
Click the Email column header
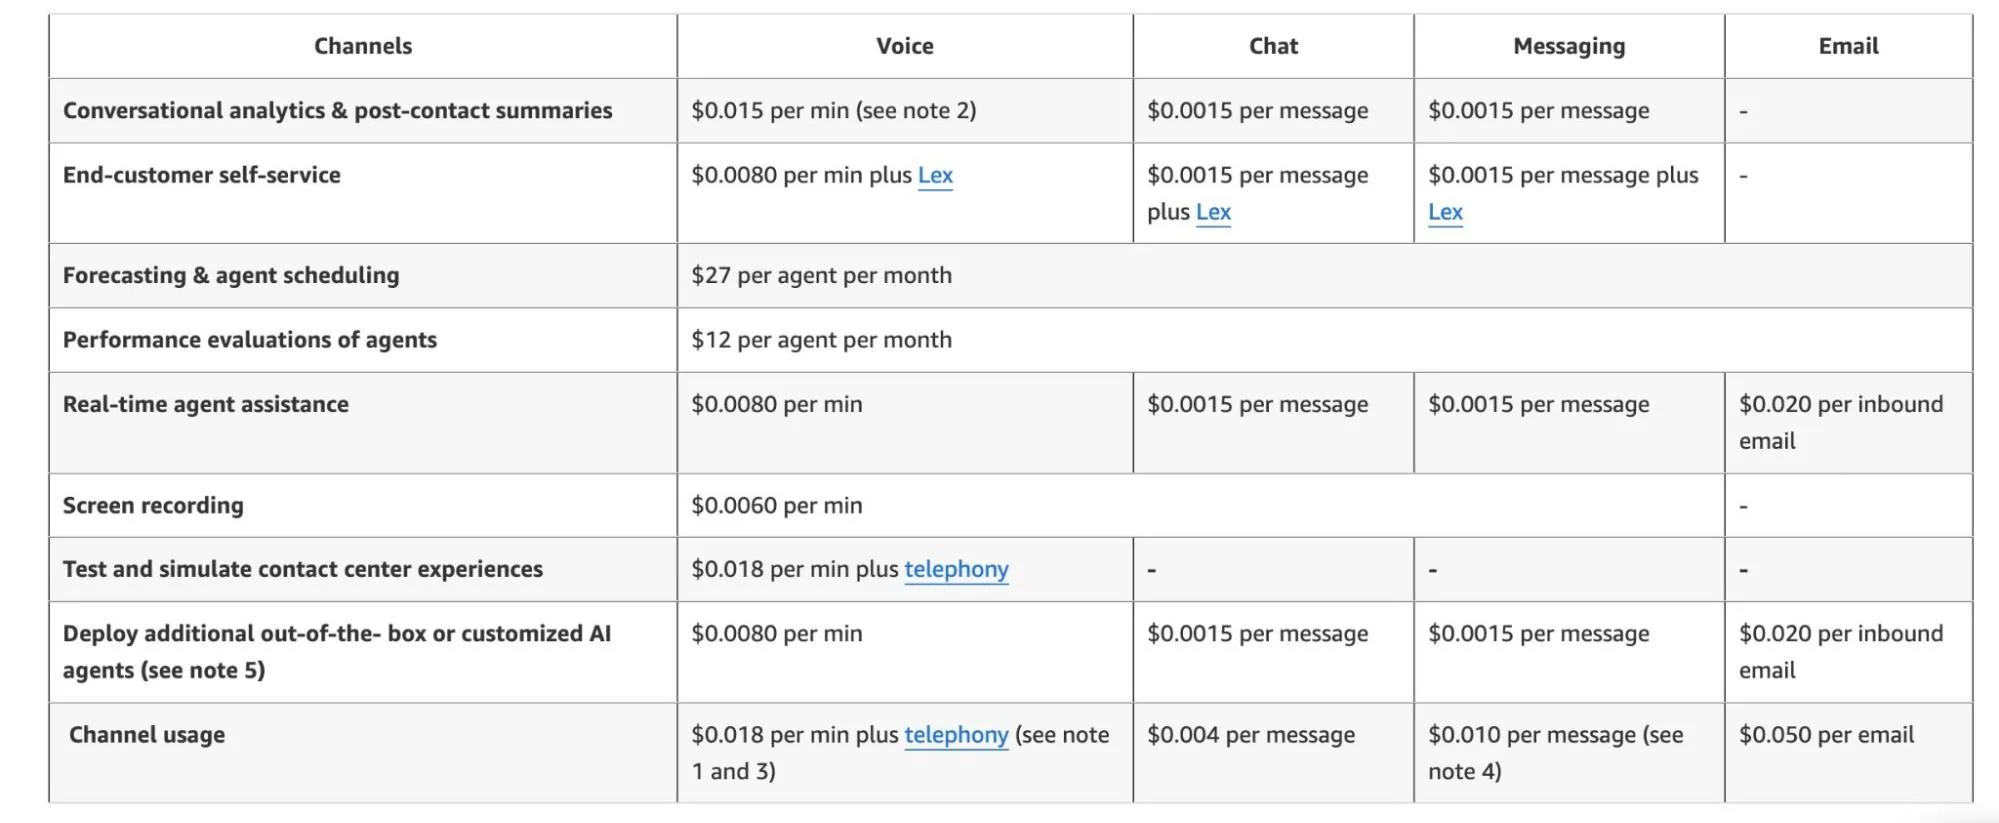(x=1848, y=46)
